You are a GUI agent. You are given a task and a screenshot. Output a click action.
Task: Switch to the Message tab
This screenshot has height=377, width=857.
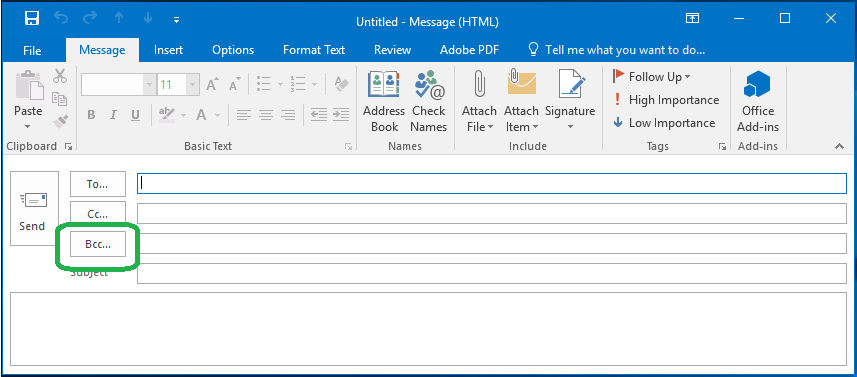(102, 50)
